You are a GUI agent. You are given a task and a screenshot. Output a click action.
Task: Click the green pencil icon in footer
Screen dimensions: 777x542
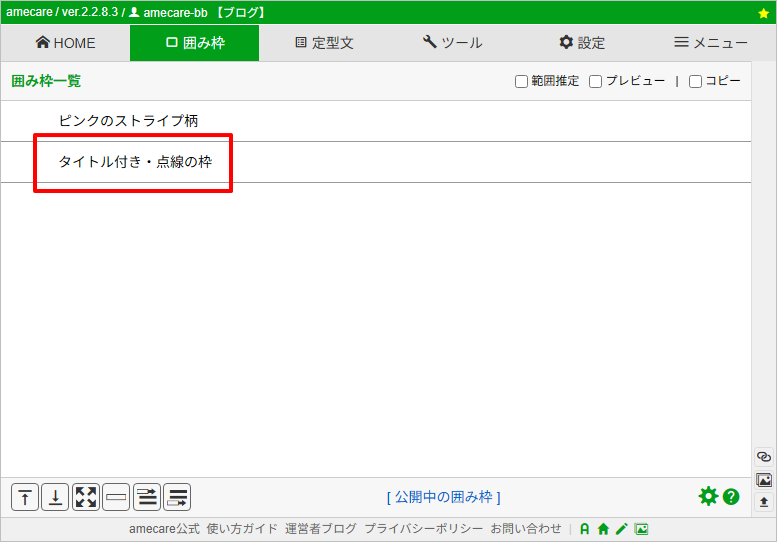pos(621,529)
